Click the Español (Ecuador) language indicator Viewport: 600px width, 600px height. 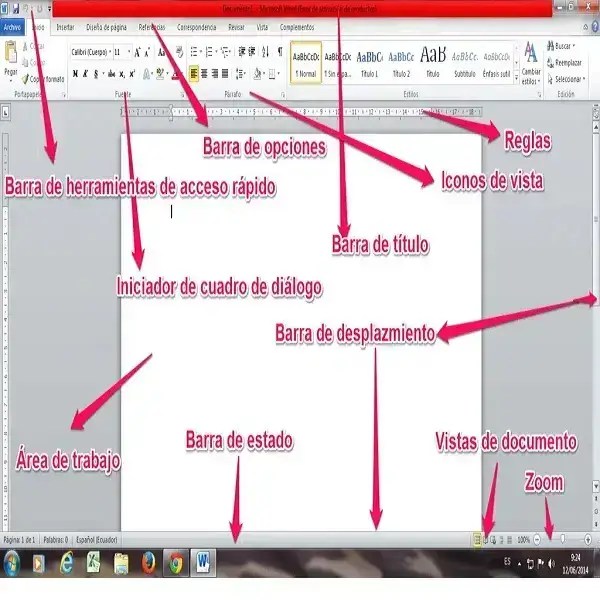pyautogui.click(x=96, y=540)
